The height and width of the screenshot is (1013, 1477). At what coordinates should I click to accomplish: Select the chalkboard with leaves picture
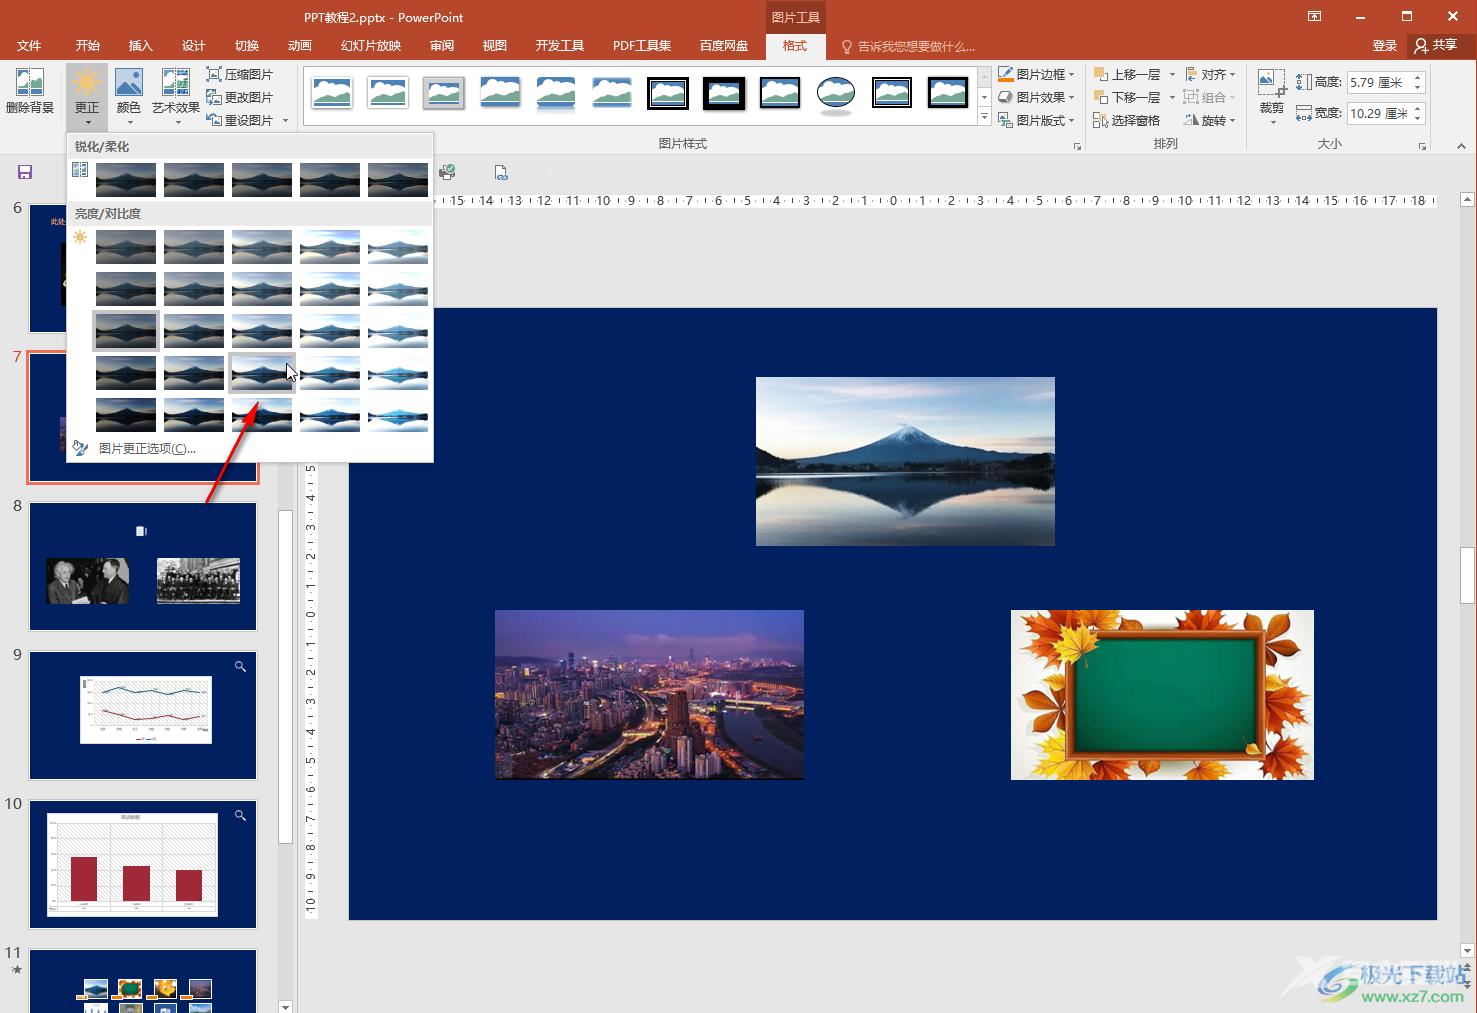[x=1162, y=695]
